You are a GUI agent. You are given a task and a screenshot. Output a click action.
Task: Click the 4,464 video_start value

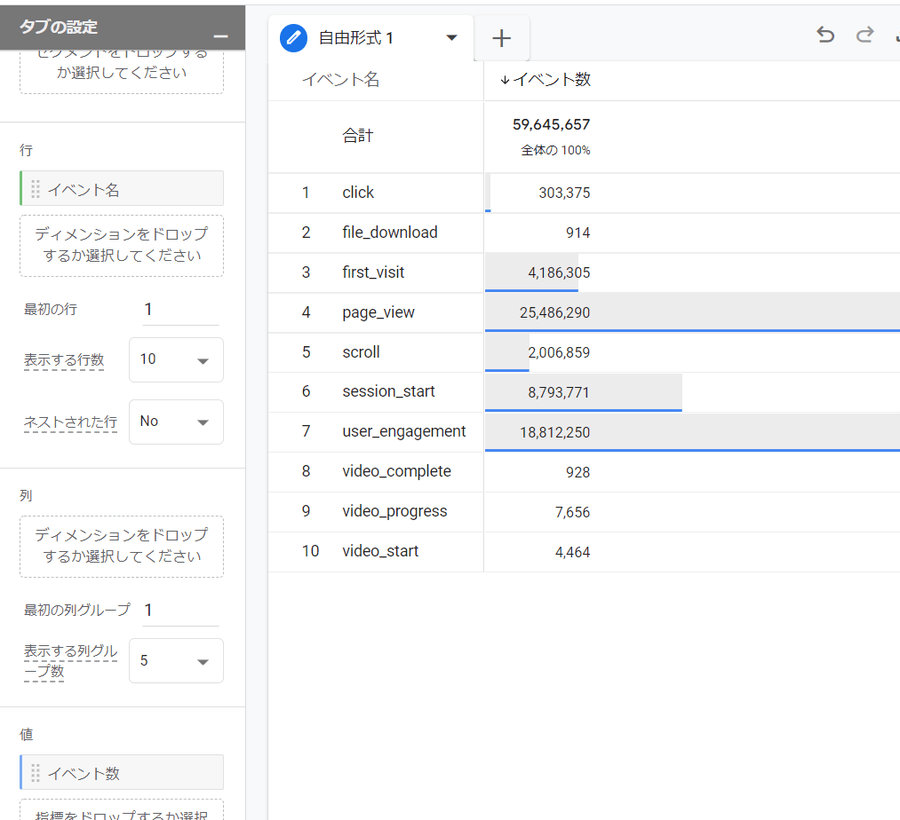[572, 553]
